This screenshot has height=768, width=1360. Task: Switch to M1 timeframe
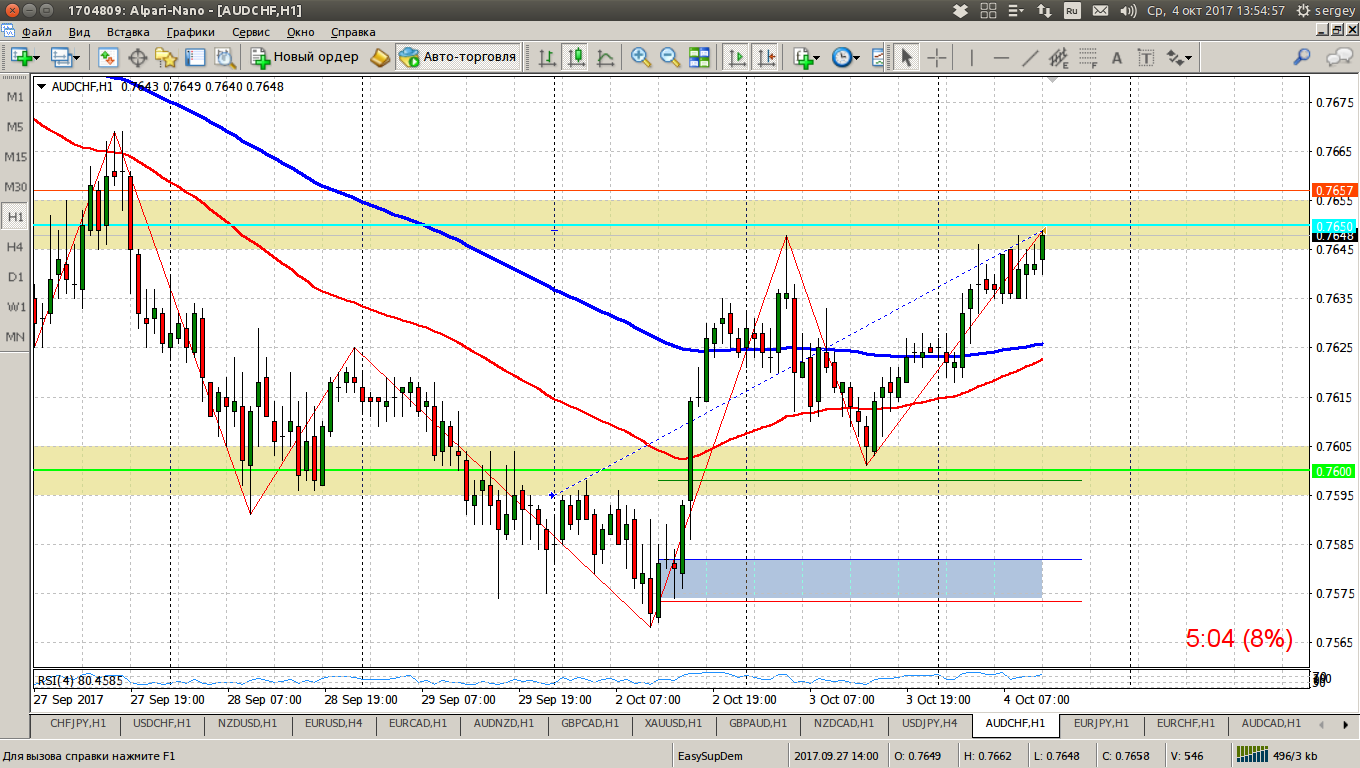15,97
